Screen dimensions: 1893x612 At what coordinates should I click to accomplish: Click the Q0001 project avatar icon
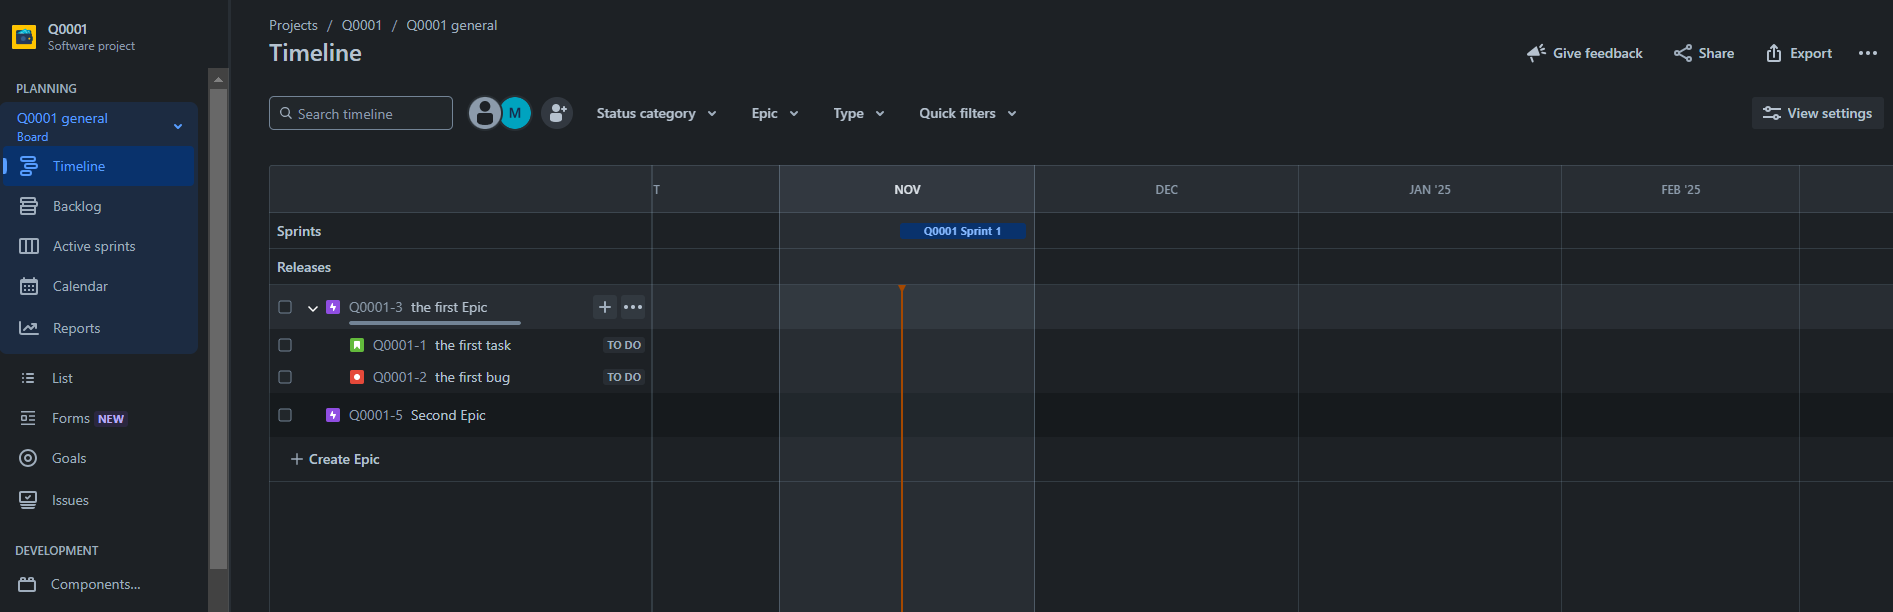(x=24, y=37)
